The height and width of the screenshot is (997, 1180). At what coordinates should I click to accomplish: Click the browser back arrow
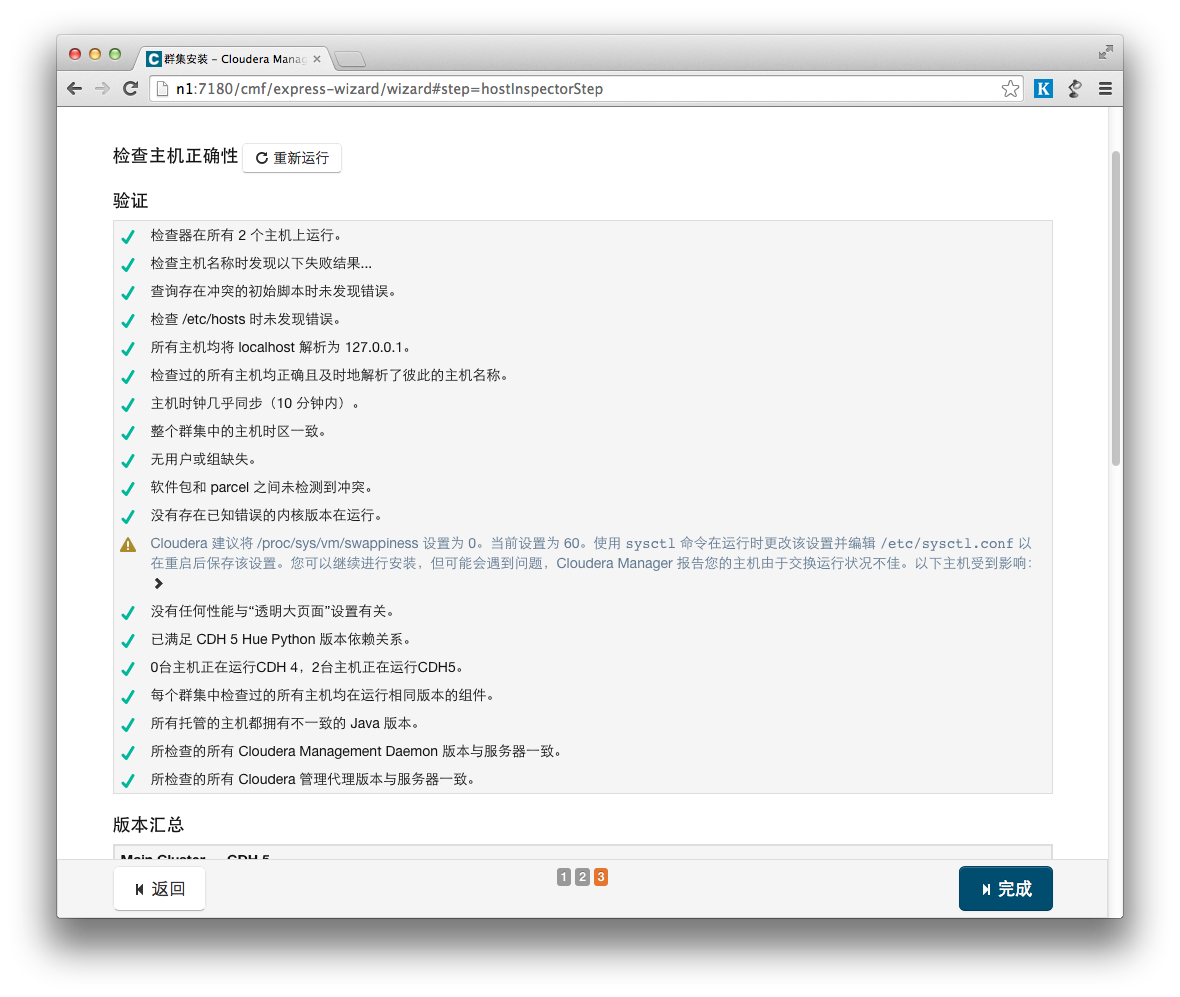[x=74, y=88]
